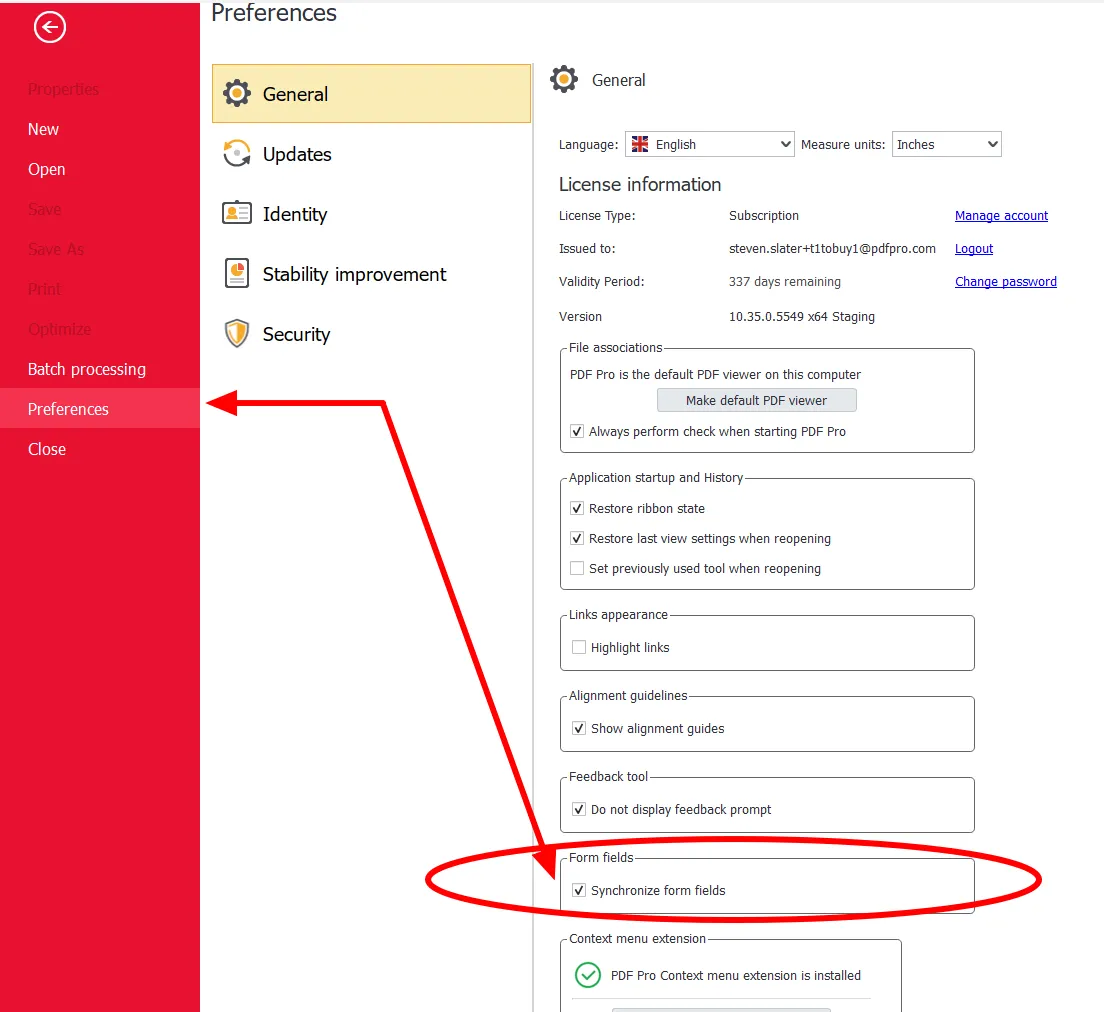
Task: Click the Updates refresh icon
Action: [x=237, y=154]
